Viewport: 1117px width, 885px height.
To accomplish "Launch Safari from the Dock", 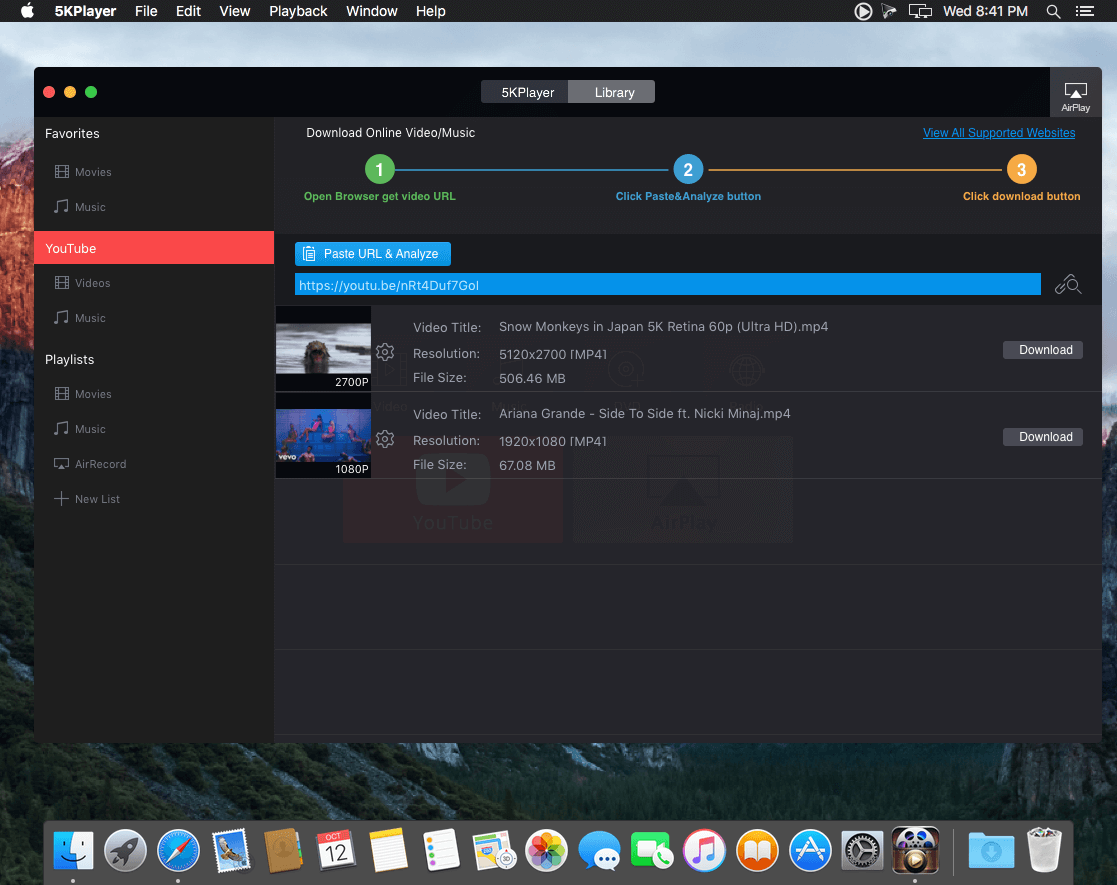I will pyautogui.click(x=178, y=850).
